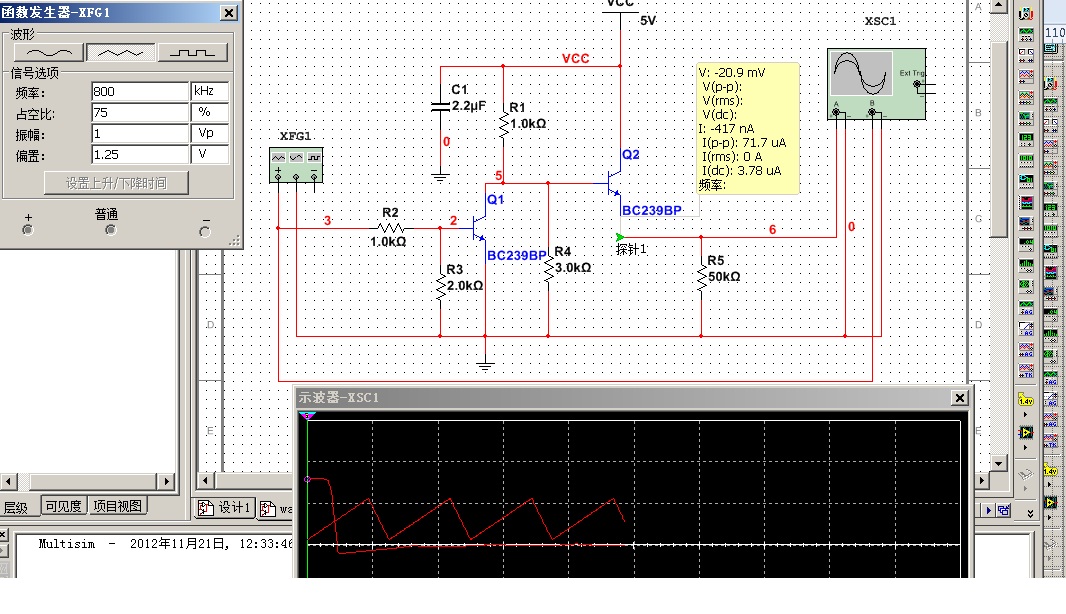Select square waveform in function generator
Viewport: 1066px width, 614px height.
(192, 52)
